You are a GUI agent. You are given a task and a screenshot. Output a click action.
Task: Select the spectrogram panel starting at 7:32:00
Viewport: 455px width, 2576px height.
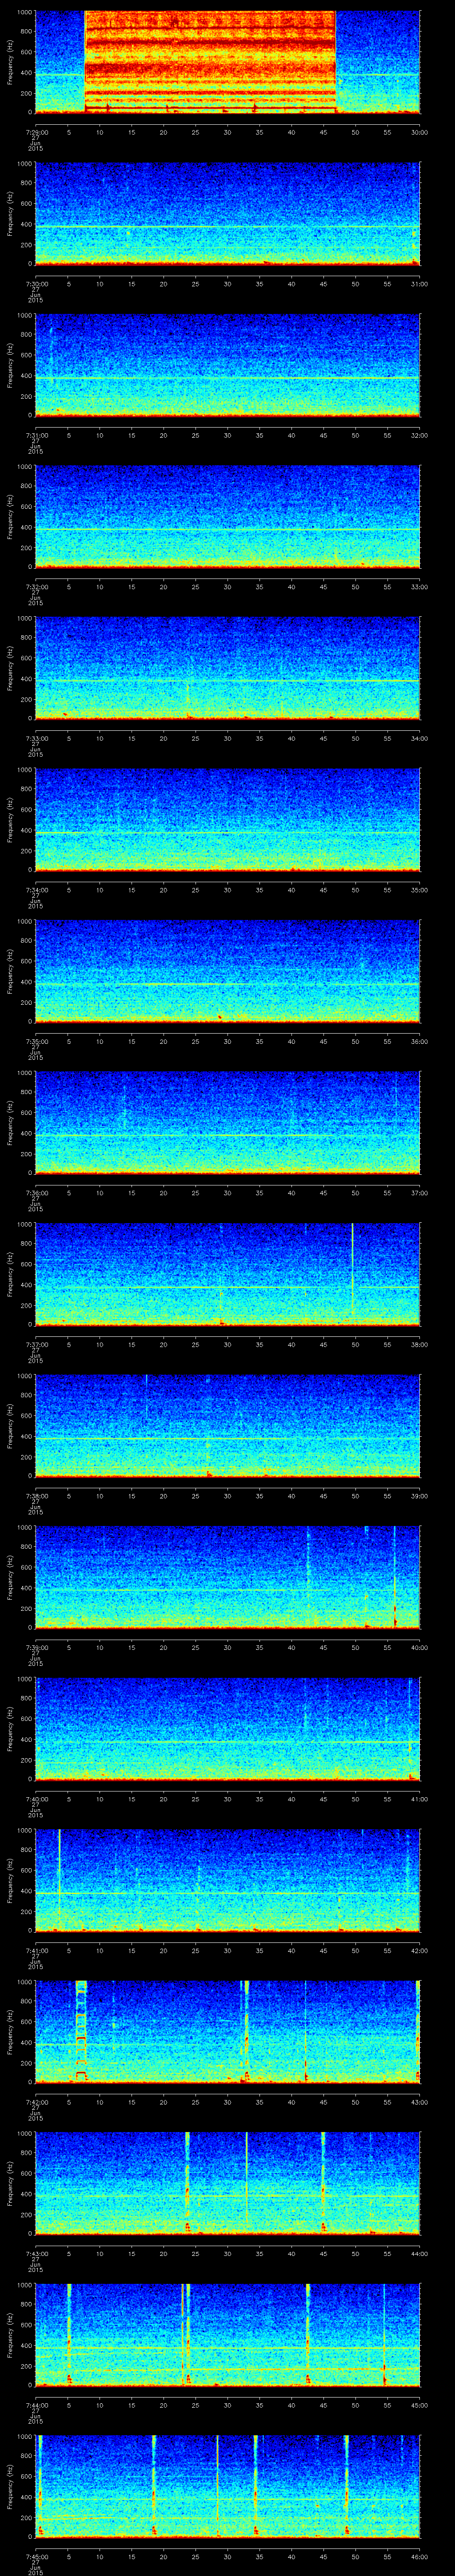[x=228, y=517]
